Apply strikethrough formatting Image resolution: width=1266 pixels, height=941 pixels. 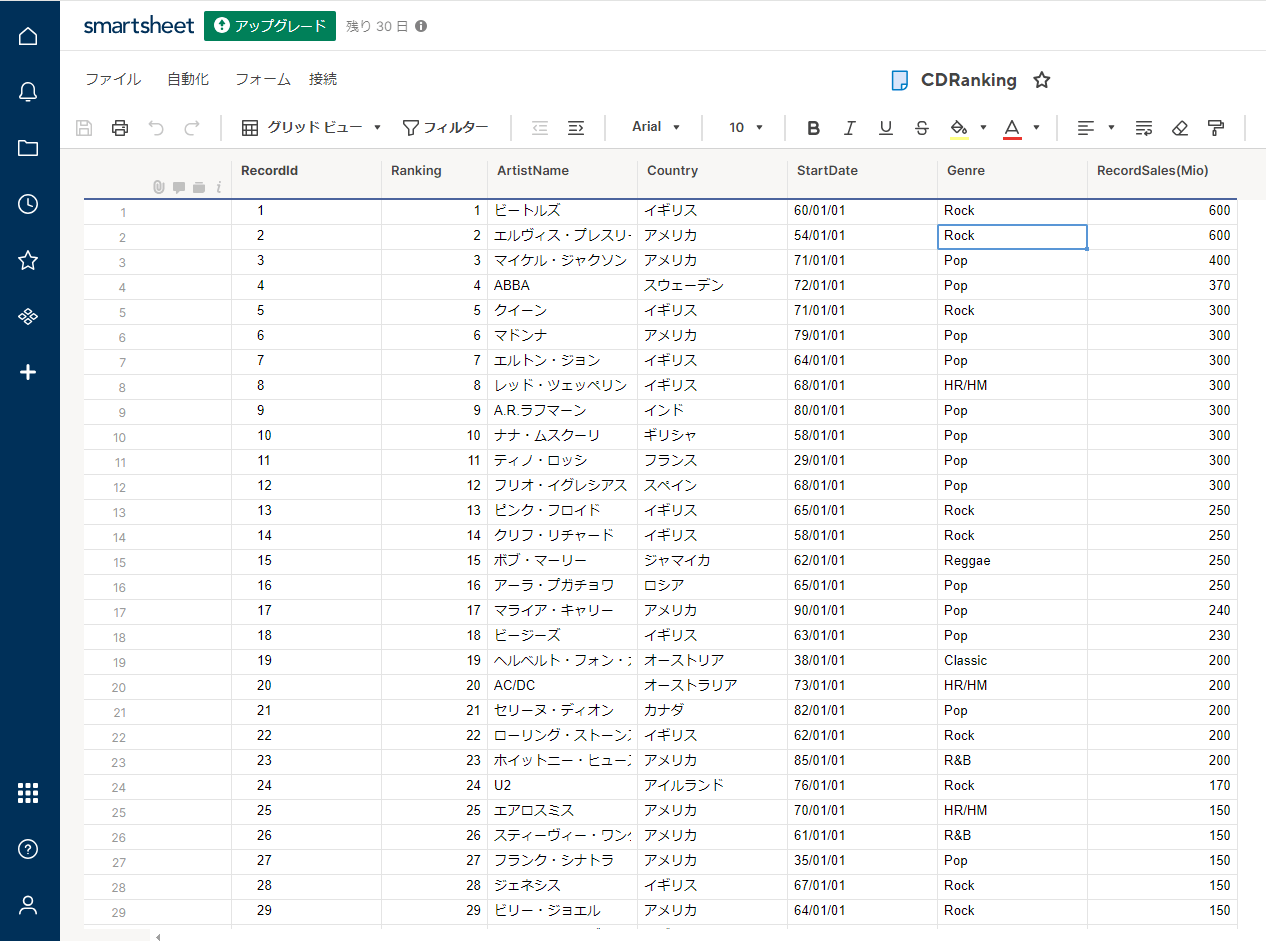922,128
